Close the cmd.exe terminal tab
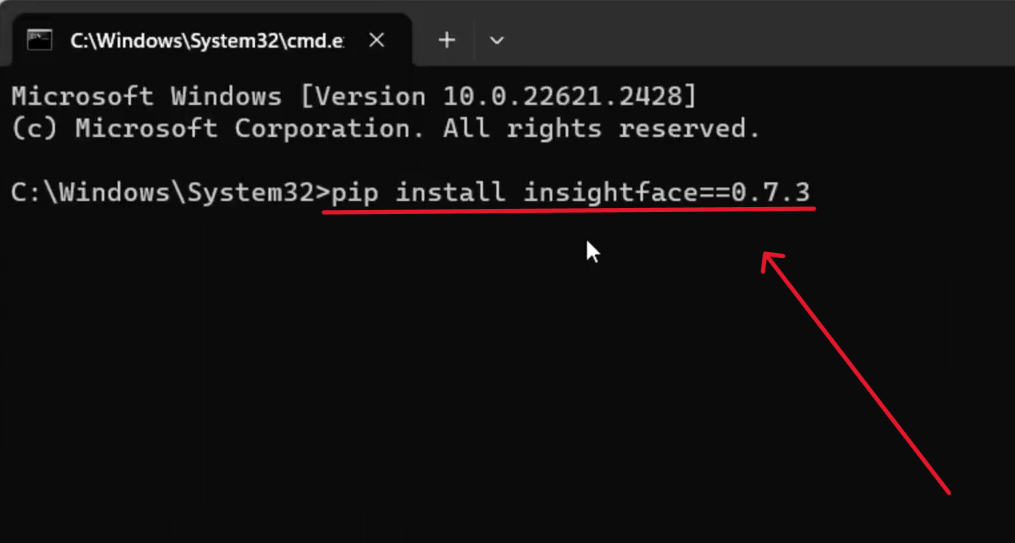 click(x=377, y=41)
